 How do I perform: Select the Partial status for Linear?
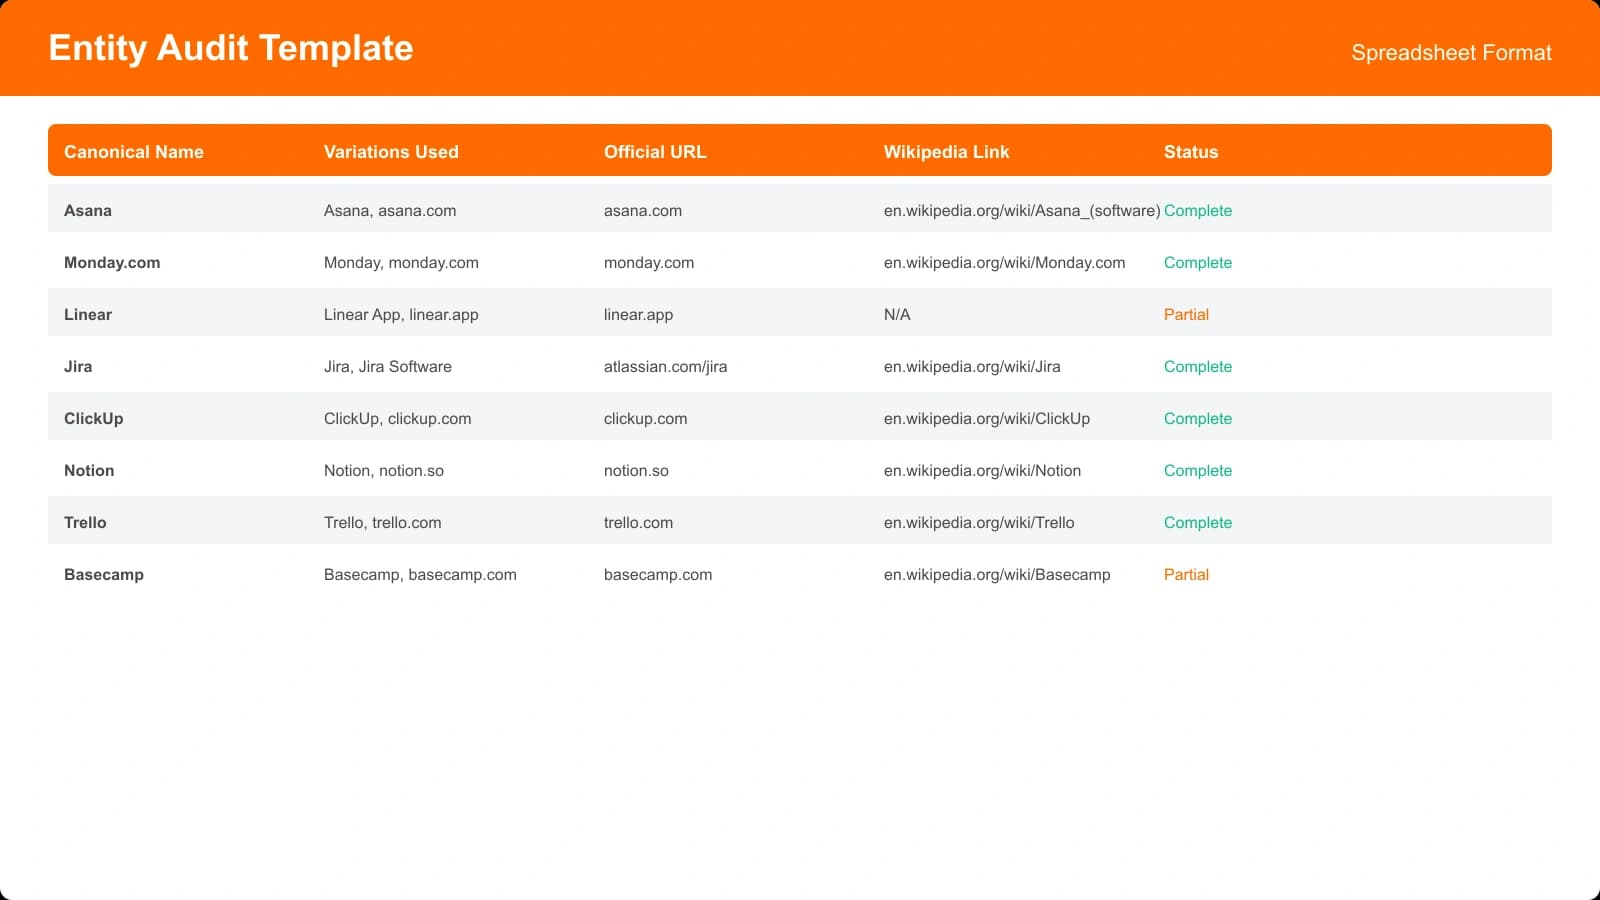pyautogui.click(x=1186, y=314)
